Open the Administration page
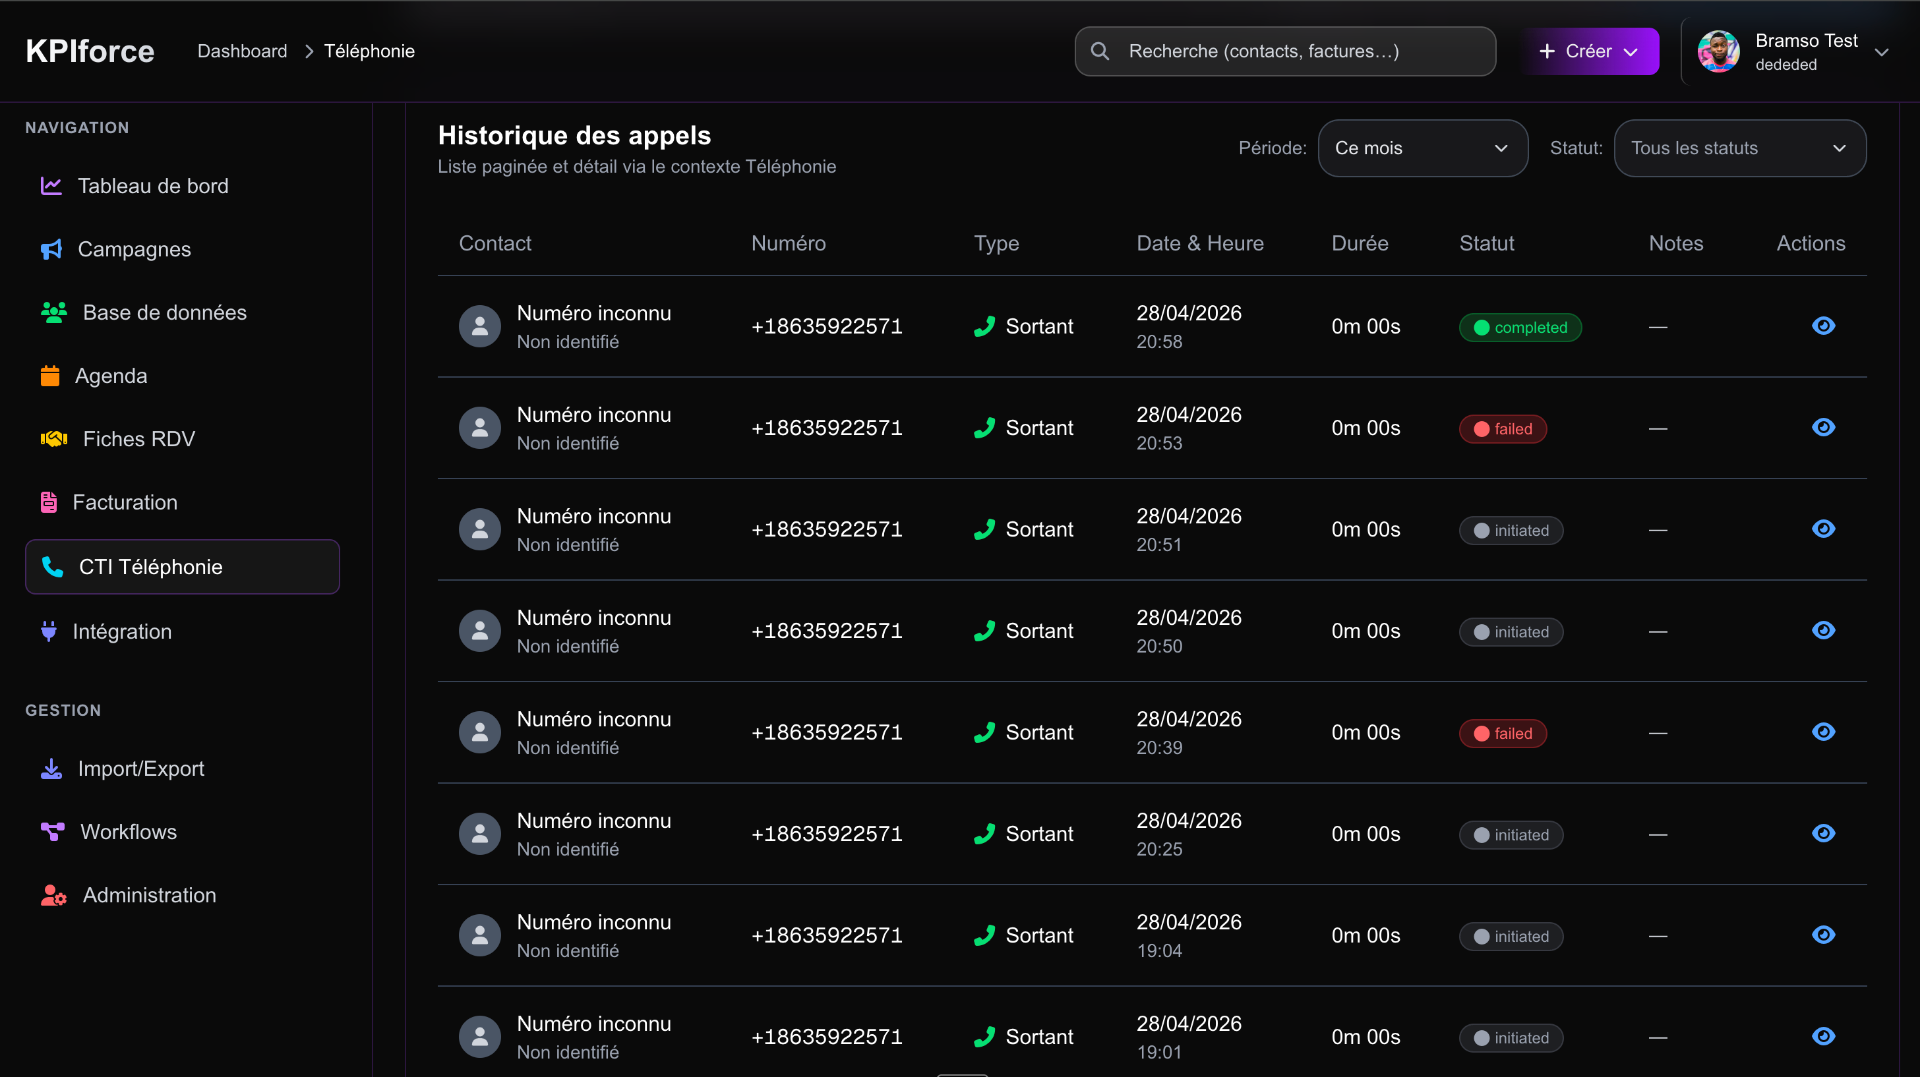This screenshot has height=1077, width=1920. point(149,895)
